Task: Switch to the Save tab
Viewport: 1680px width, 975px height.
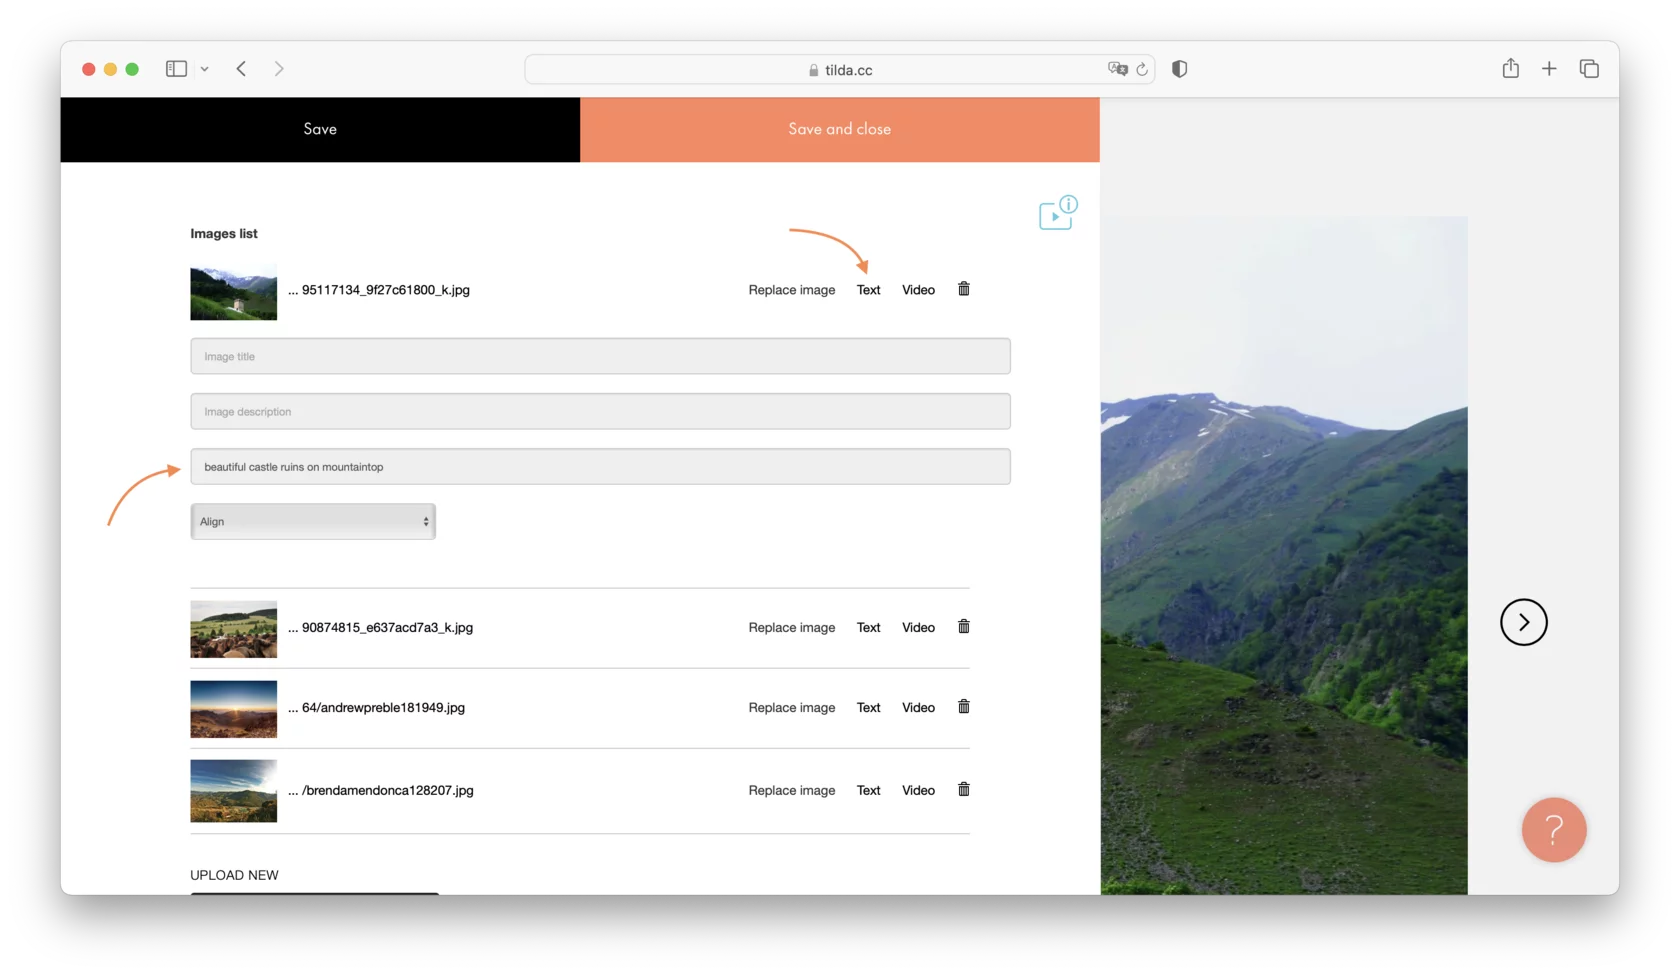Action: 320,129
